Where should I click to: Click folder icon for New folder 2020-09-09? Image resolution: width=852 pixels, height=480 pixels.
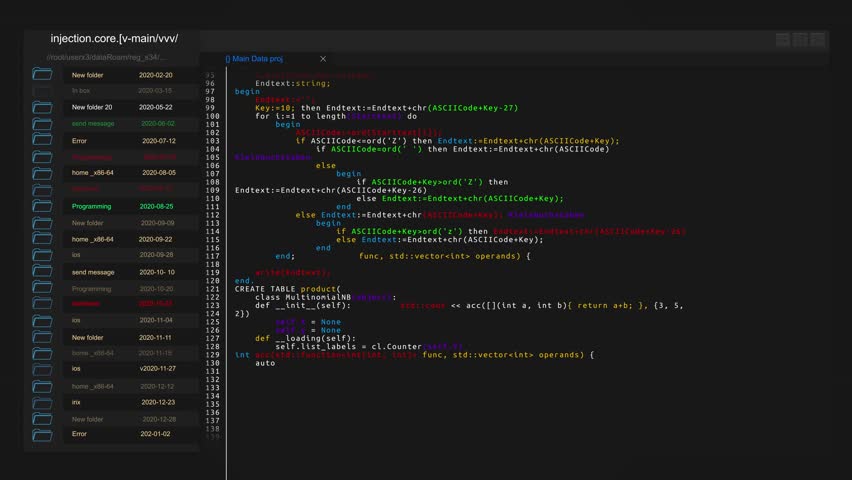42,223
